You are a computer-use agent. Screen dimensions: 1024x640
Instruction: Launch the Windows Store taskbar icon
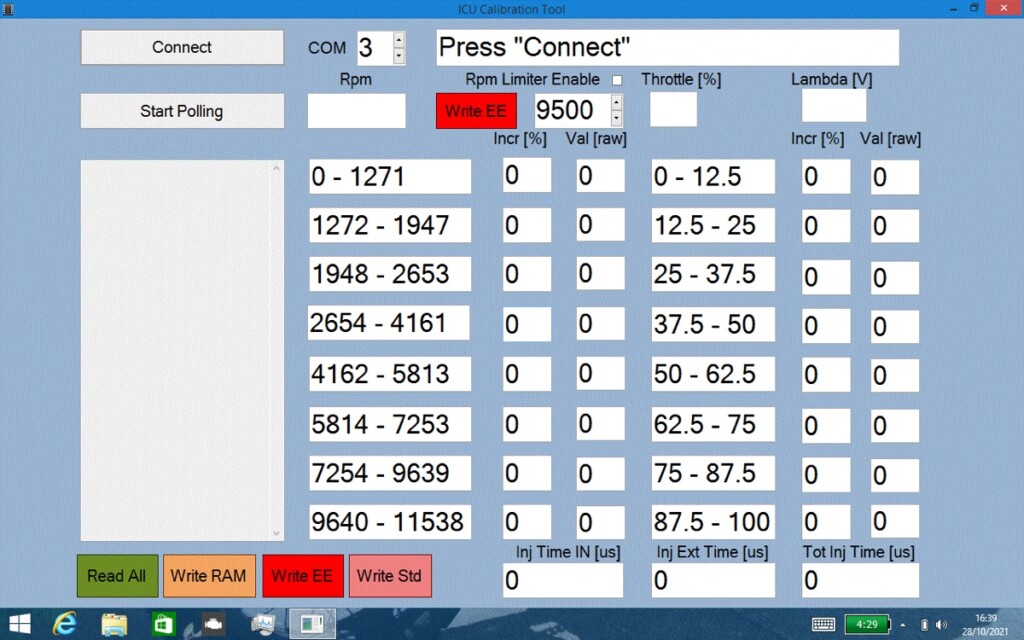click(163, 624)
